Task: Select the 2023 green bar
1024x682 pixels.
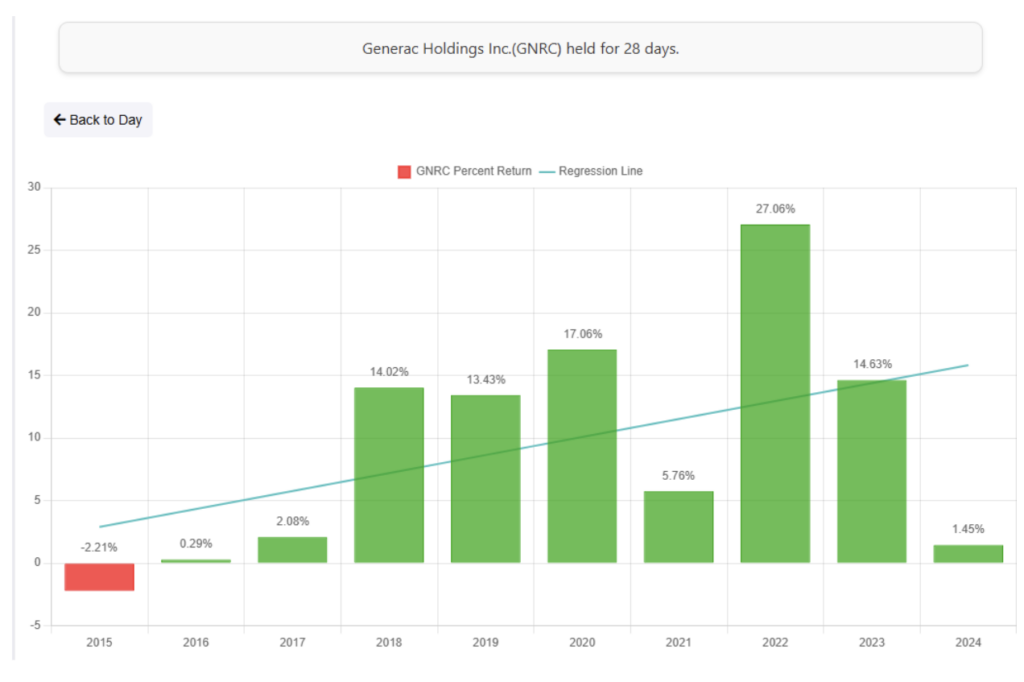Action: coord(872,472)
